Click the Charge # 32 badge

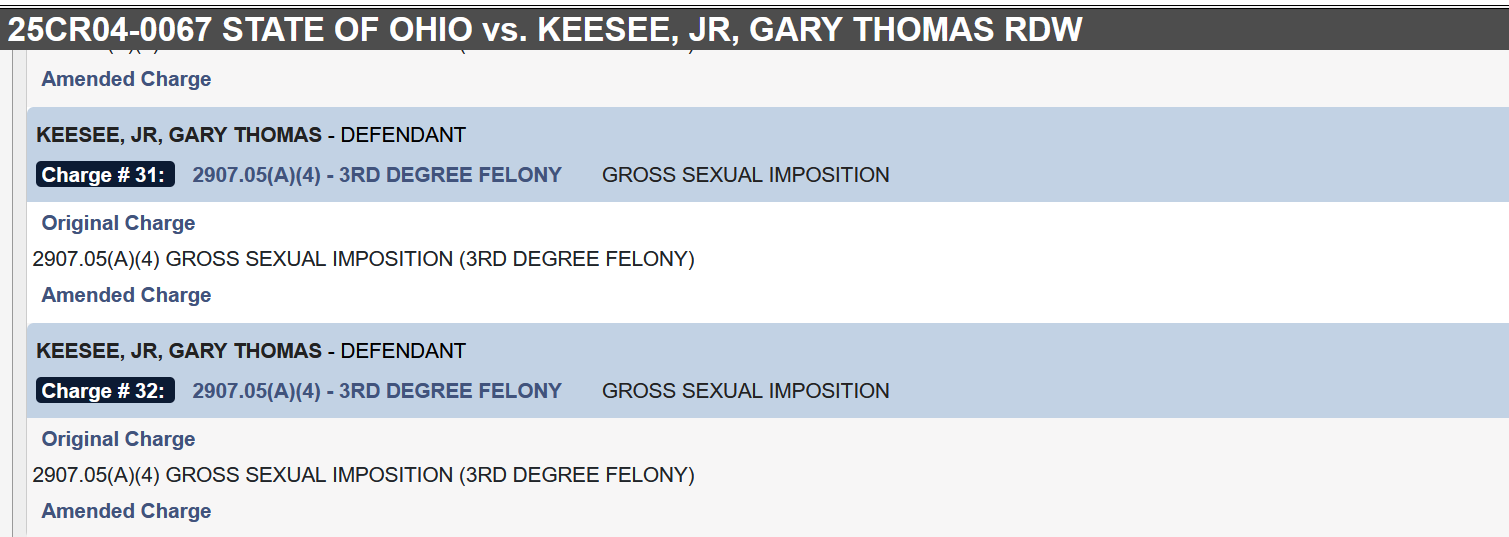pos(106,391)
